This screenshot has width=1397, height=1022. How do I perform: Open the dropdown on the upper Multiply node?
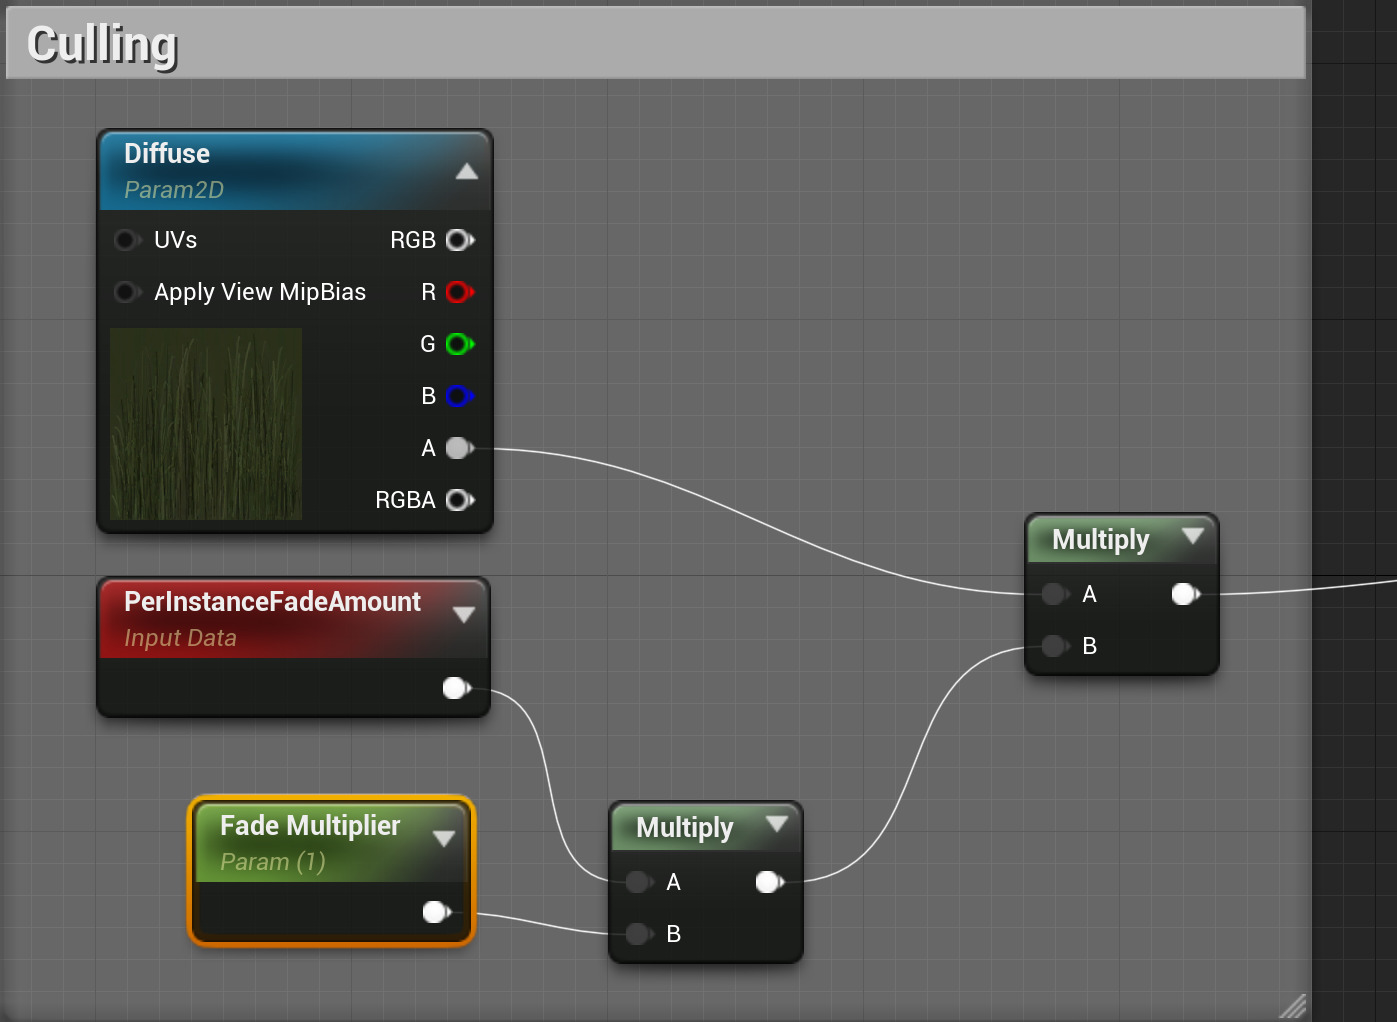click(x=1192, y=538)
